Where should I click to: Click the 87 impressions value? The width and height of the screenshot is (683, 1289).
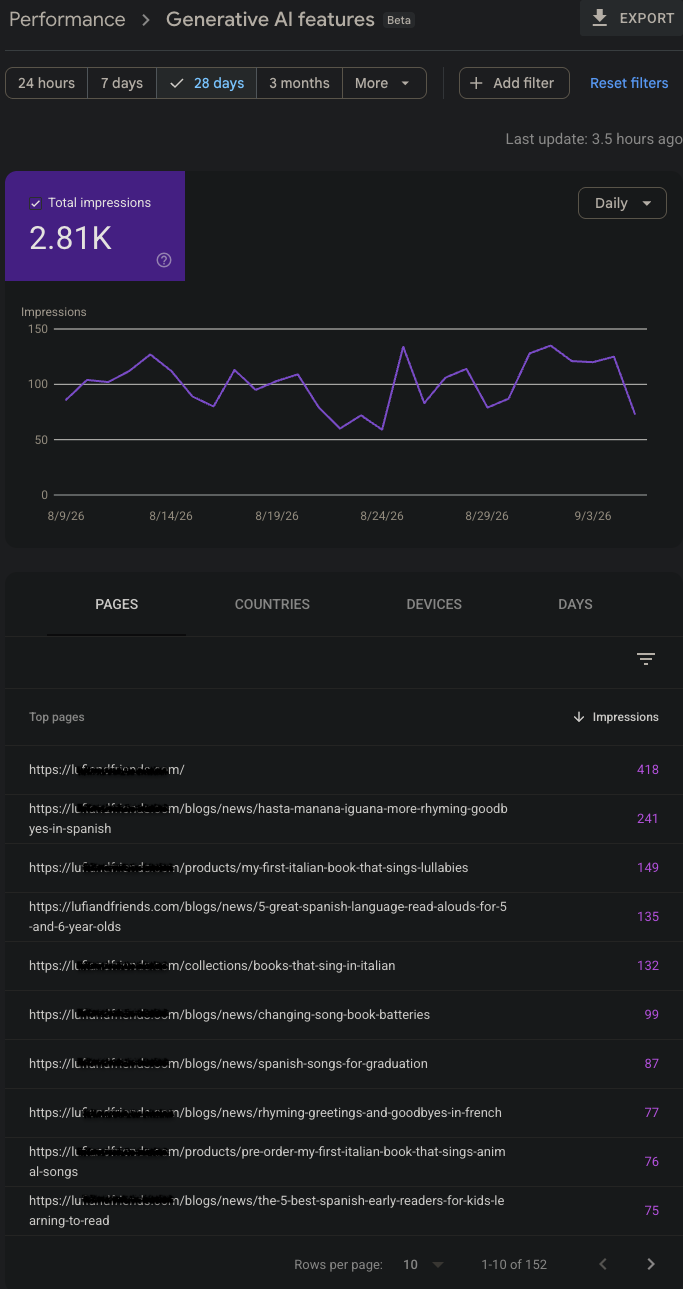pos(651,1064)
